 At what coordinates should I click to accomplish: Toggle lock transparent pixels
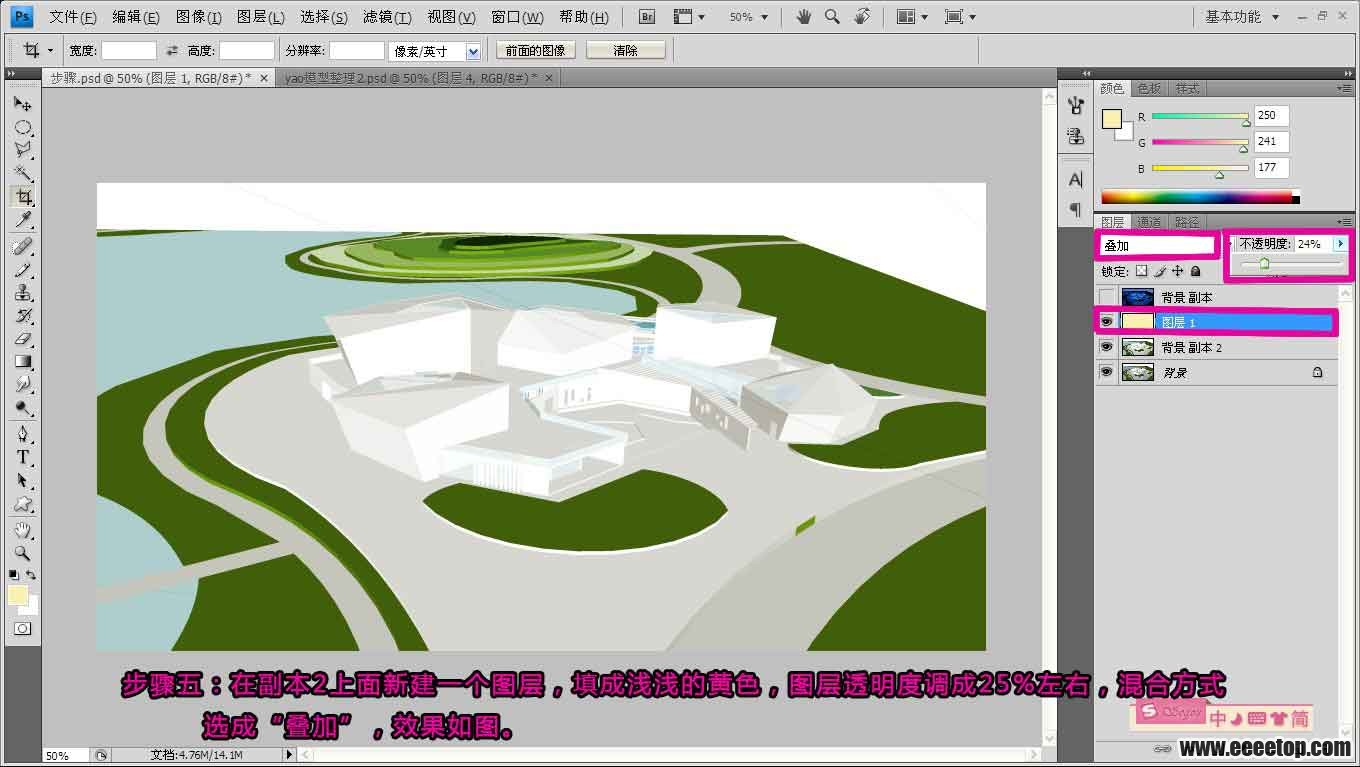click(x=1142, y=271)
